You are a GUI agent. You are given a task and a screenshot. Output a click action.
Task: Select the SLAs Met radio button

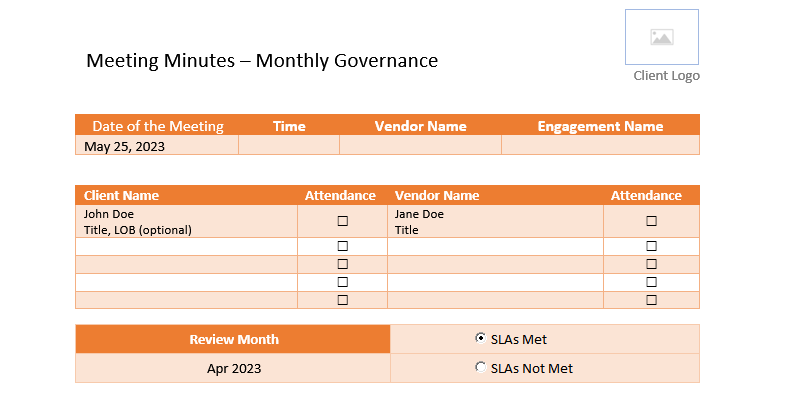(480, 338)
